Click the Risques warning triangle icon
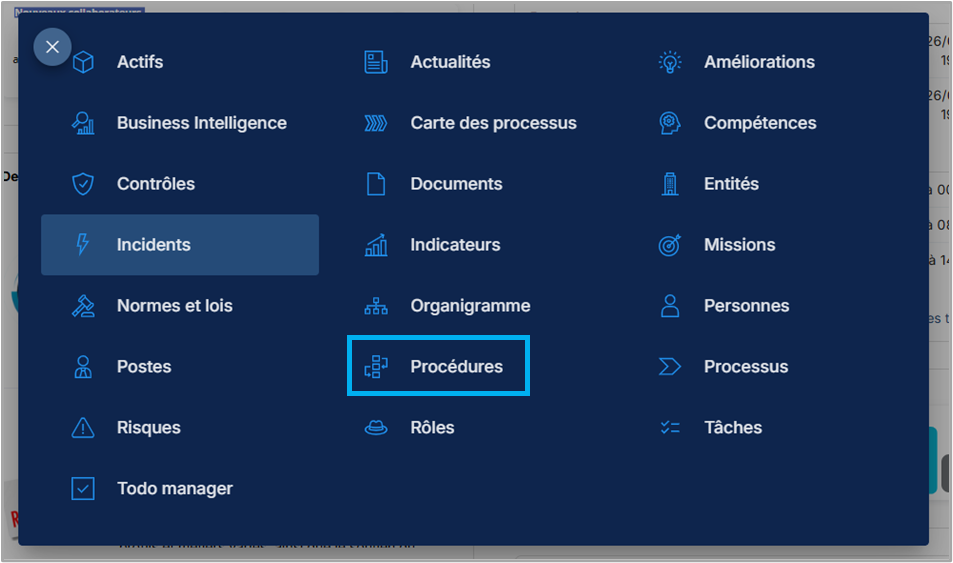Image resolution: width=953 pixels, height=563 pixels. coord(83,428)
